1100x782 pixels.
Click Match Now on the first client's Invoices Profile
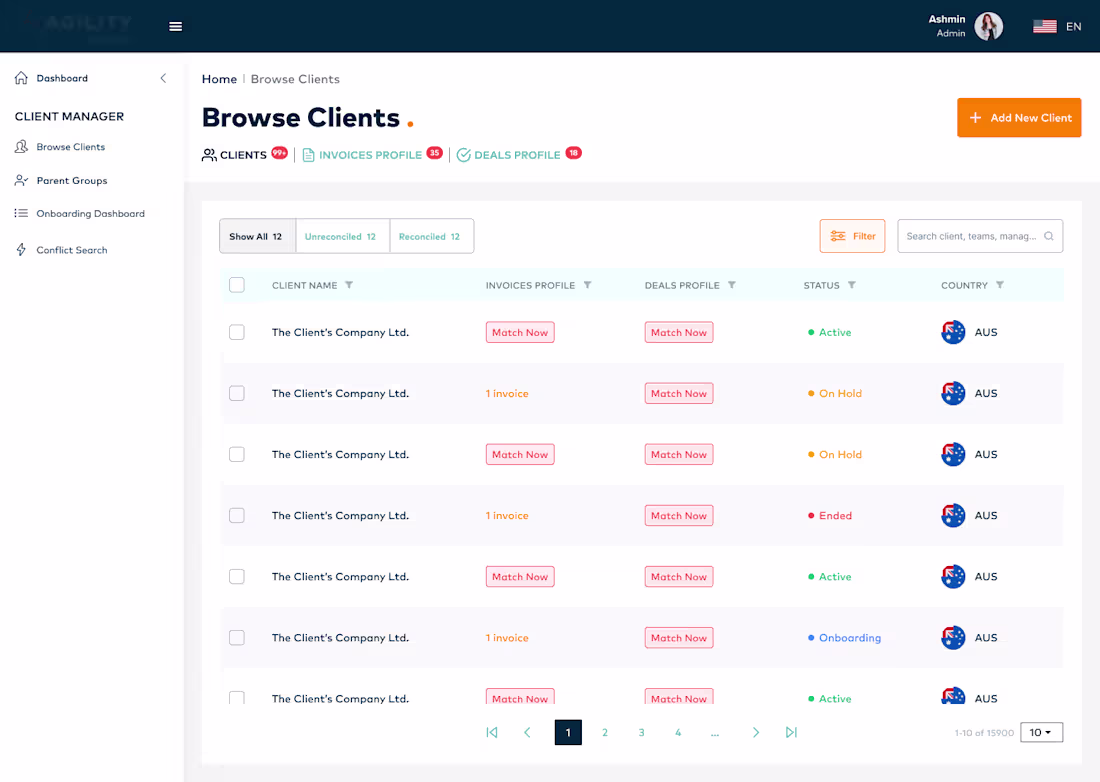[x=520, y=332]
